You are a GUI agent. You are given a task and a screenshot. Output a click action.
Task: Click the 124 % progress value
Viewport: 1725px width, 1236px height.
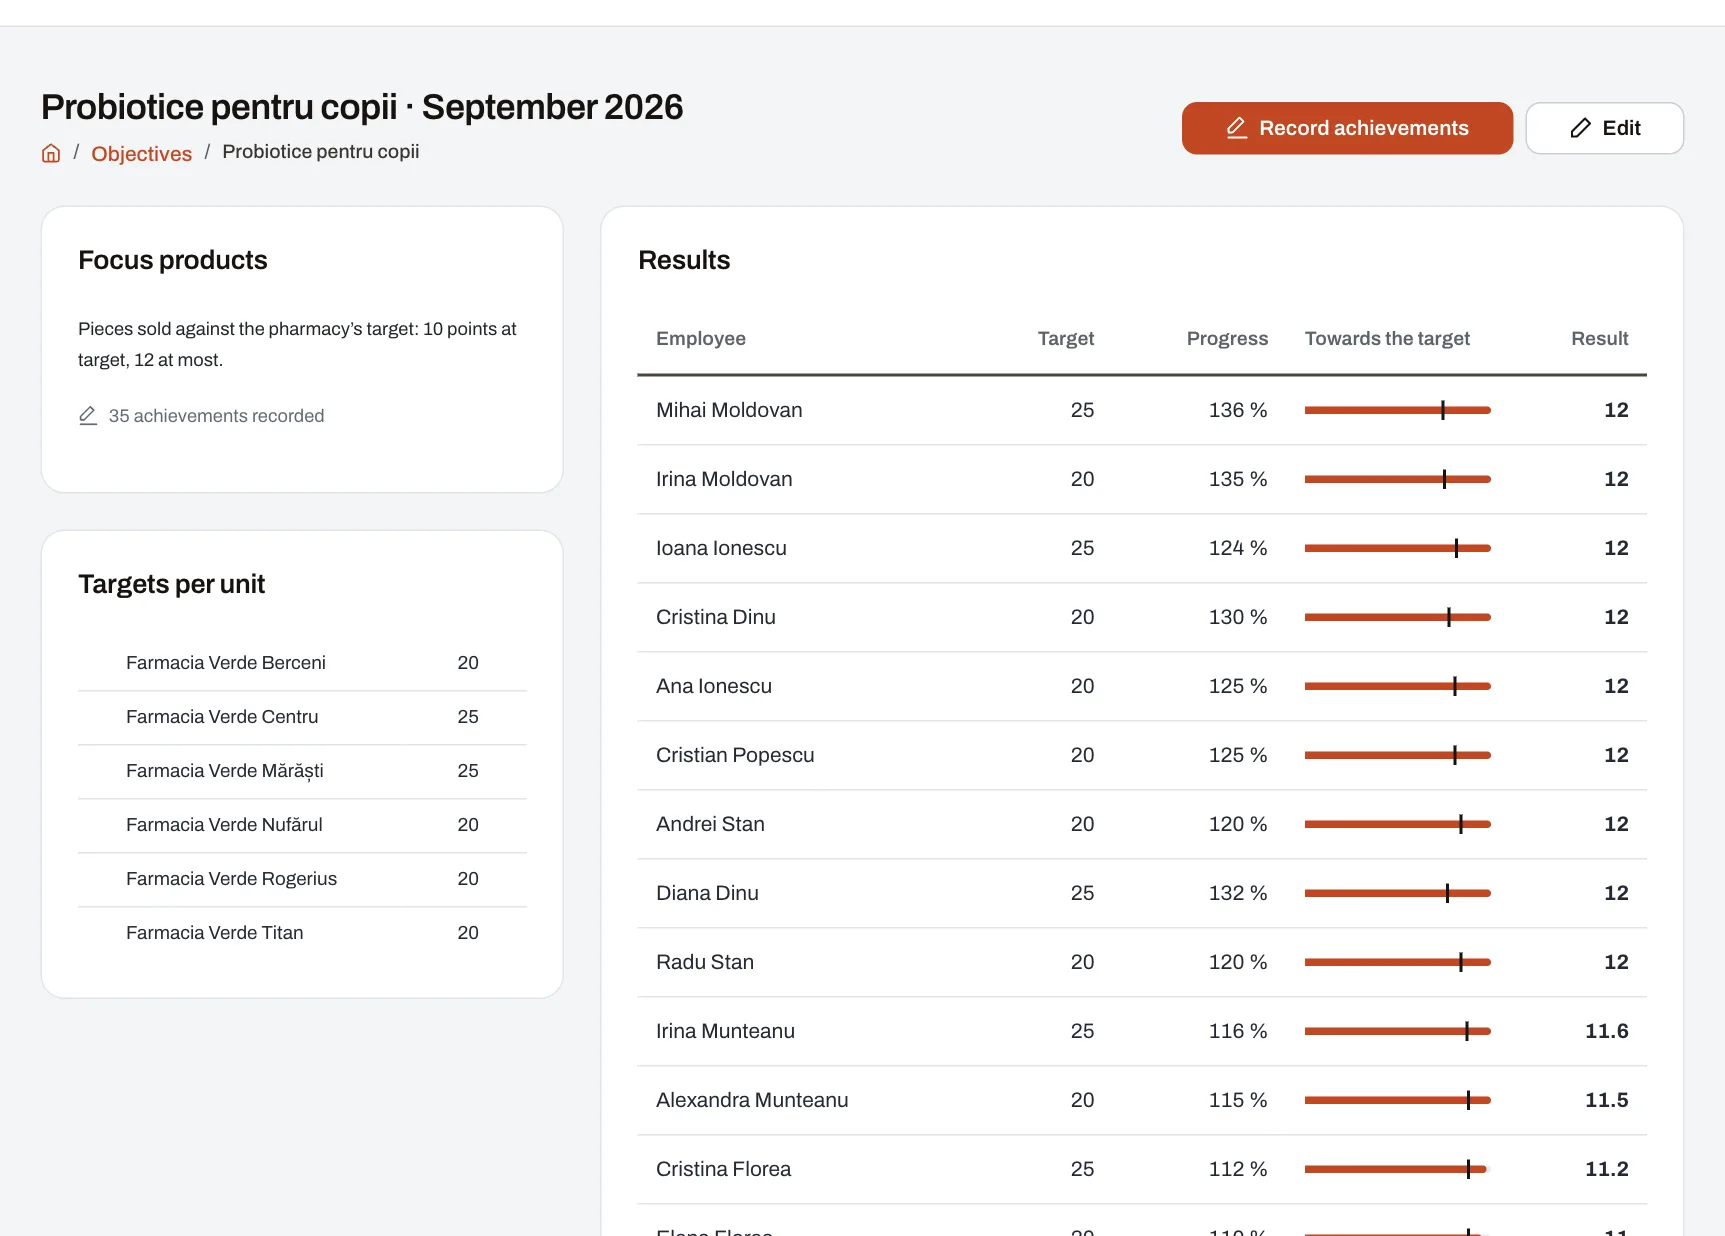click(1238, 548)
